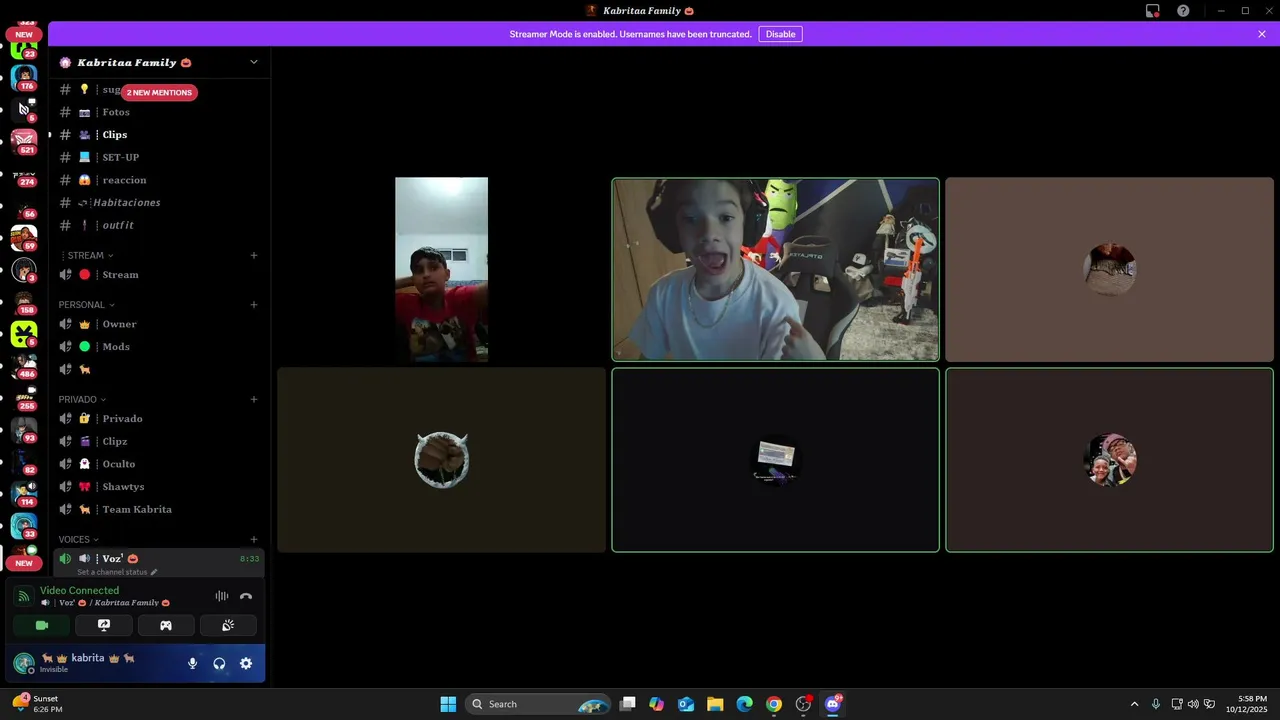Screen dimensions: 1280x720
Task: Show hidden system tray icons
Action: [1134, 704]
